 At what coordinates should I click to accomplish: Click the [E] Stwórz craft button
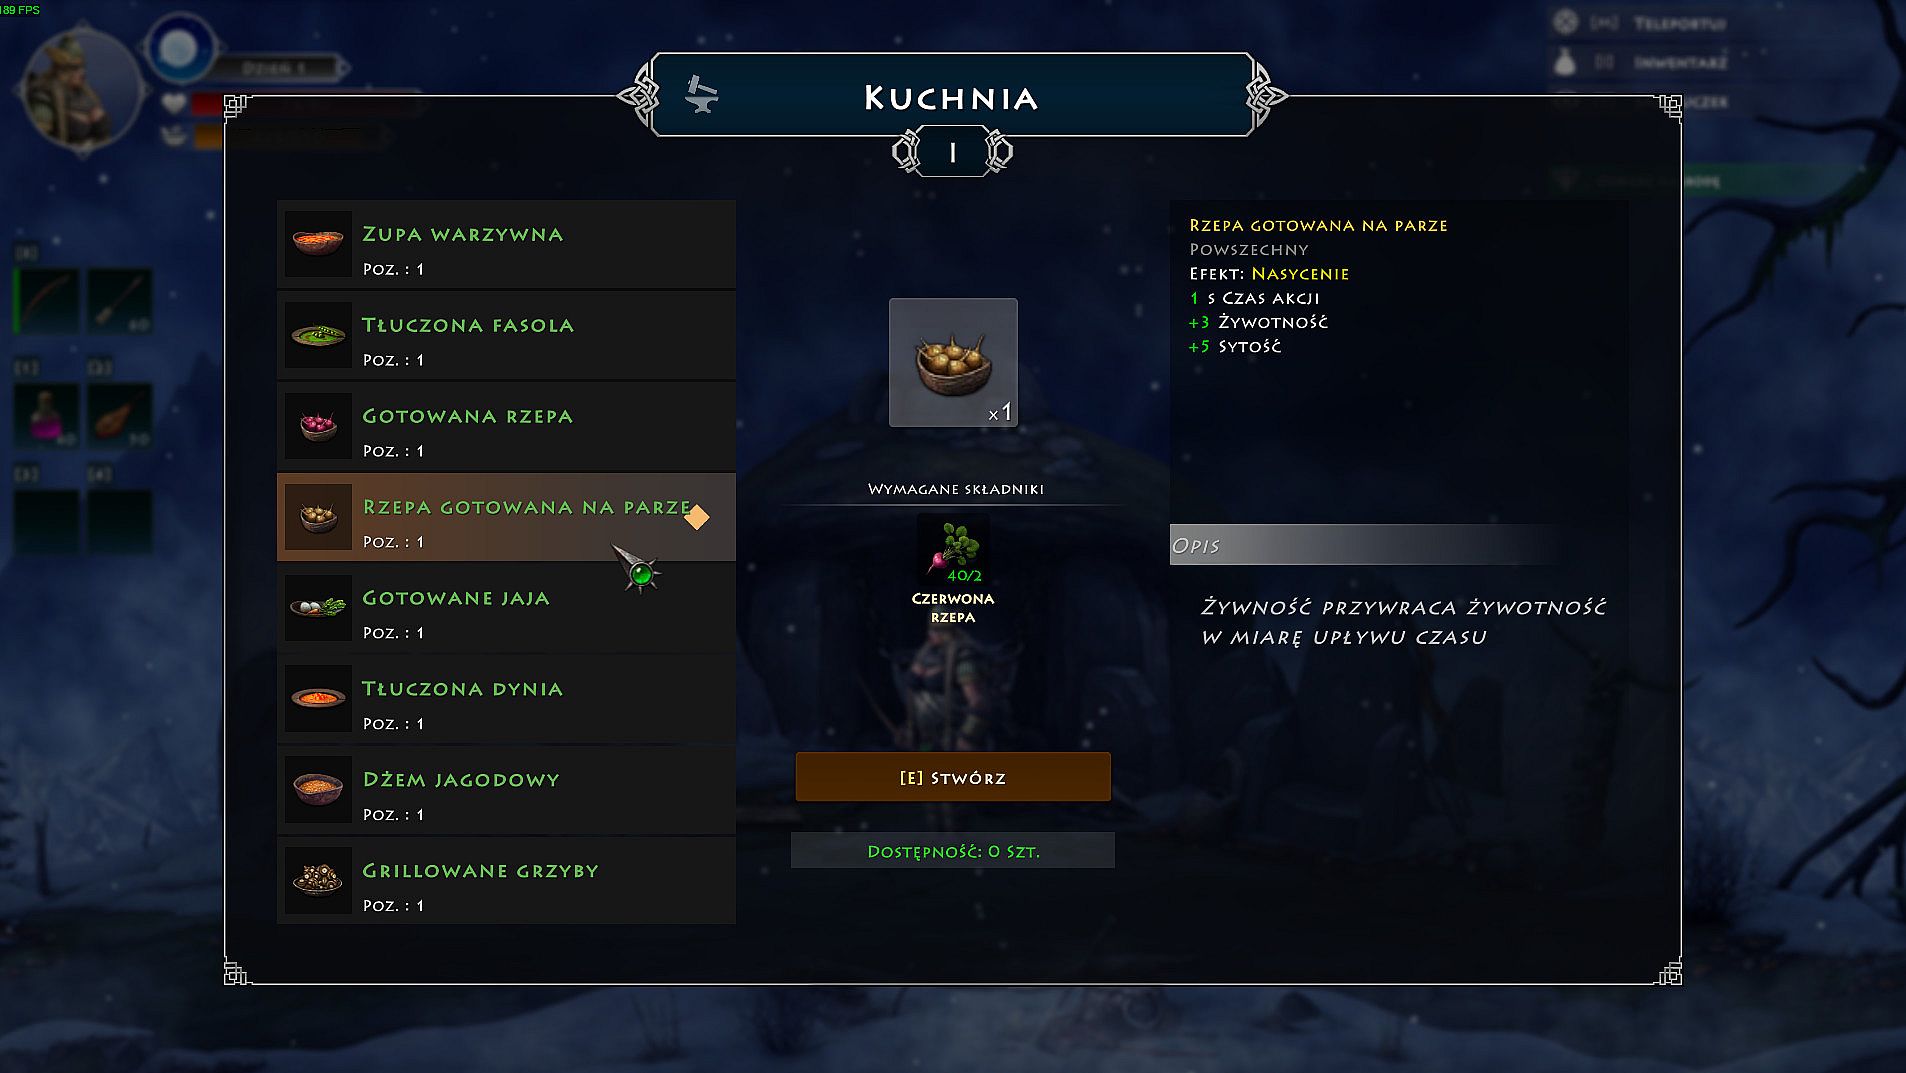coord(953,777)
